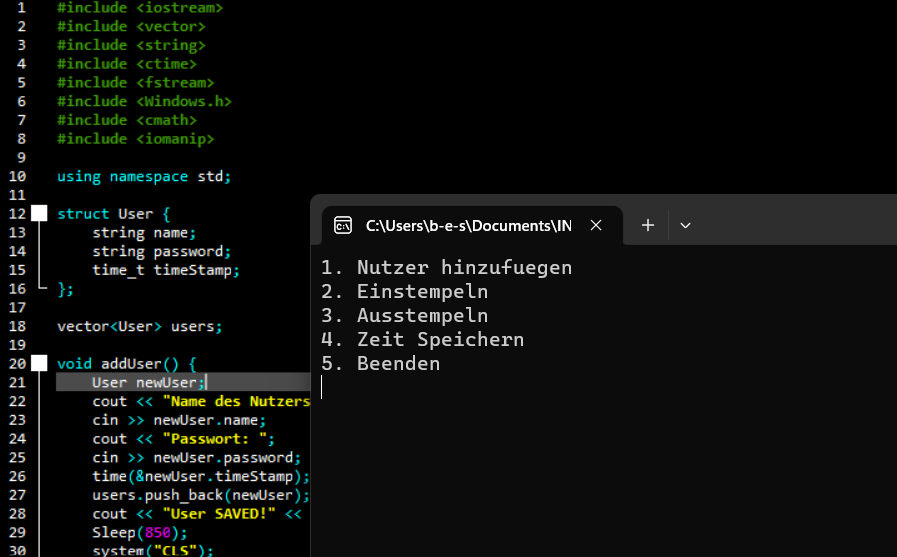
Task: Click the Zeit Speichern terminal line
Action: click(x=422, y=340)
